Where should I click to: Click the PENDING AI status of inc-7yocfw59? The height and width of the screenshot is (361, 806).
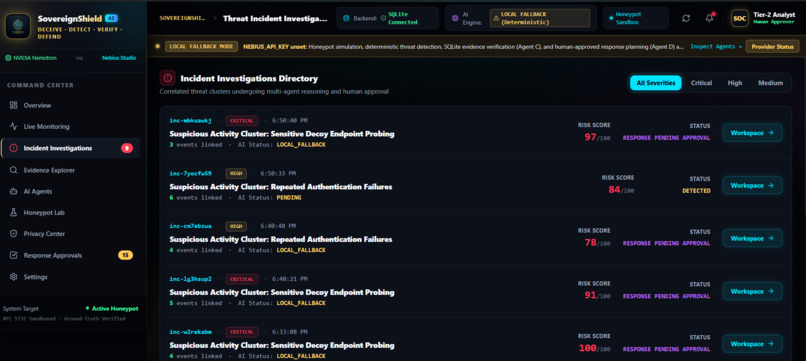point(289,197)
